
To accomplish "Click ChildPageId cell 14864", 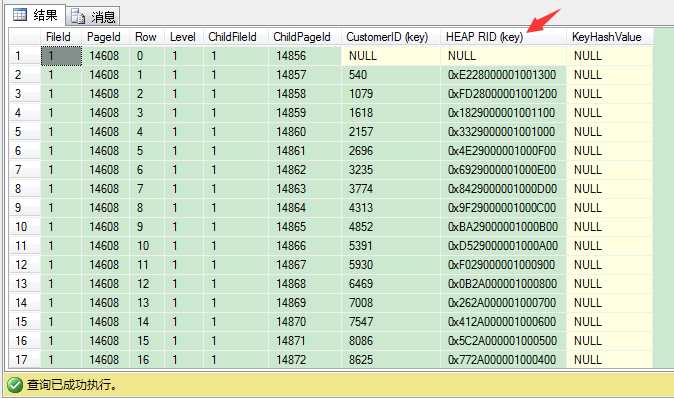I will point(305,208).
